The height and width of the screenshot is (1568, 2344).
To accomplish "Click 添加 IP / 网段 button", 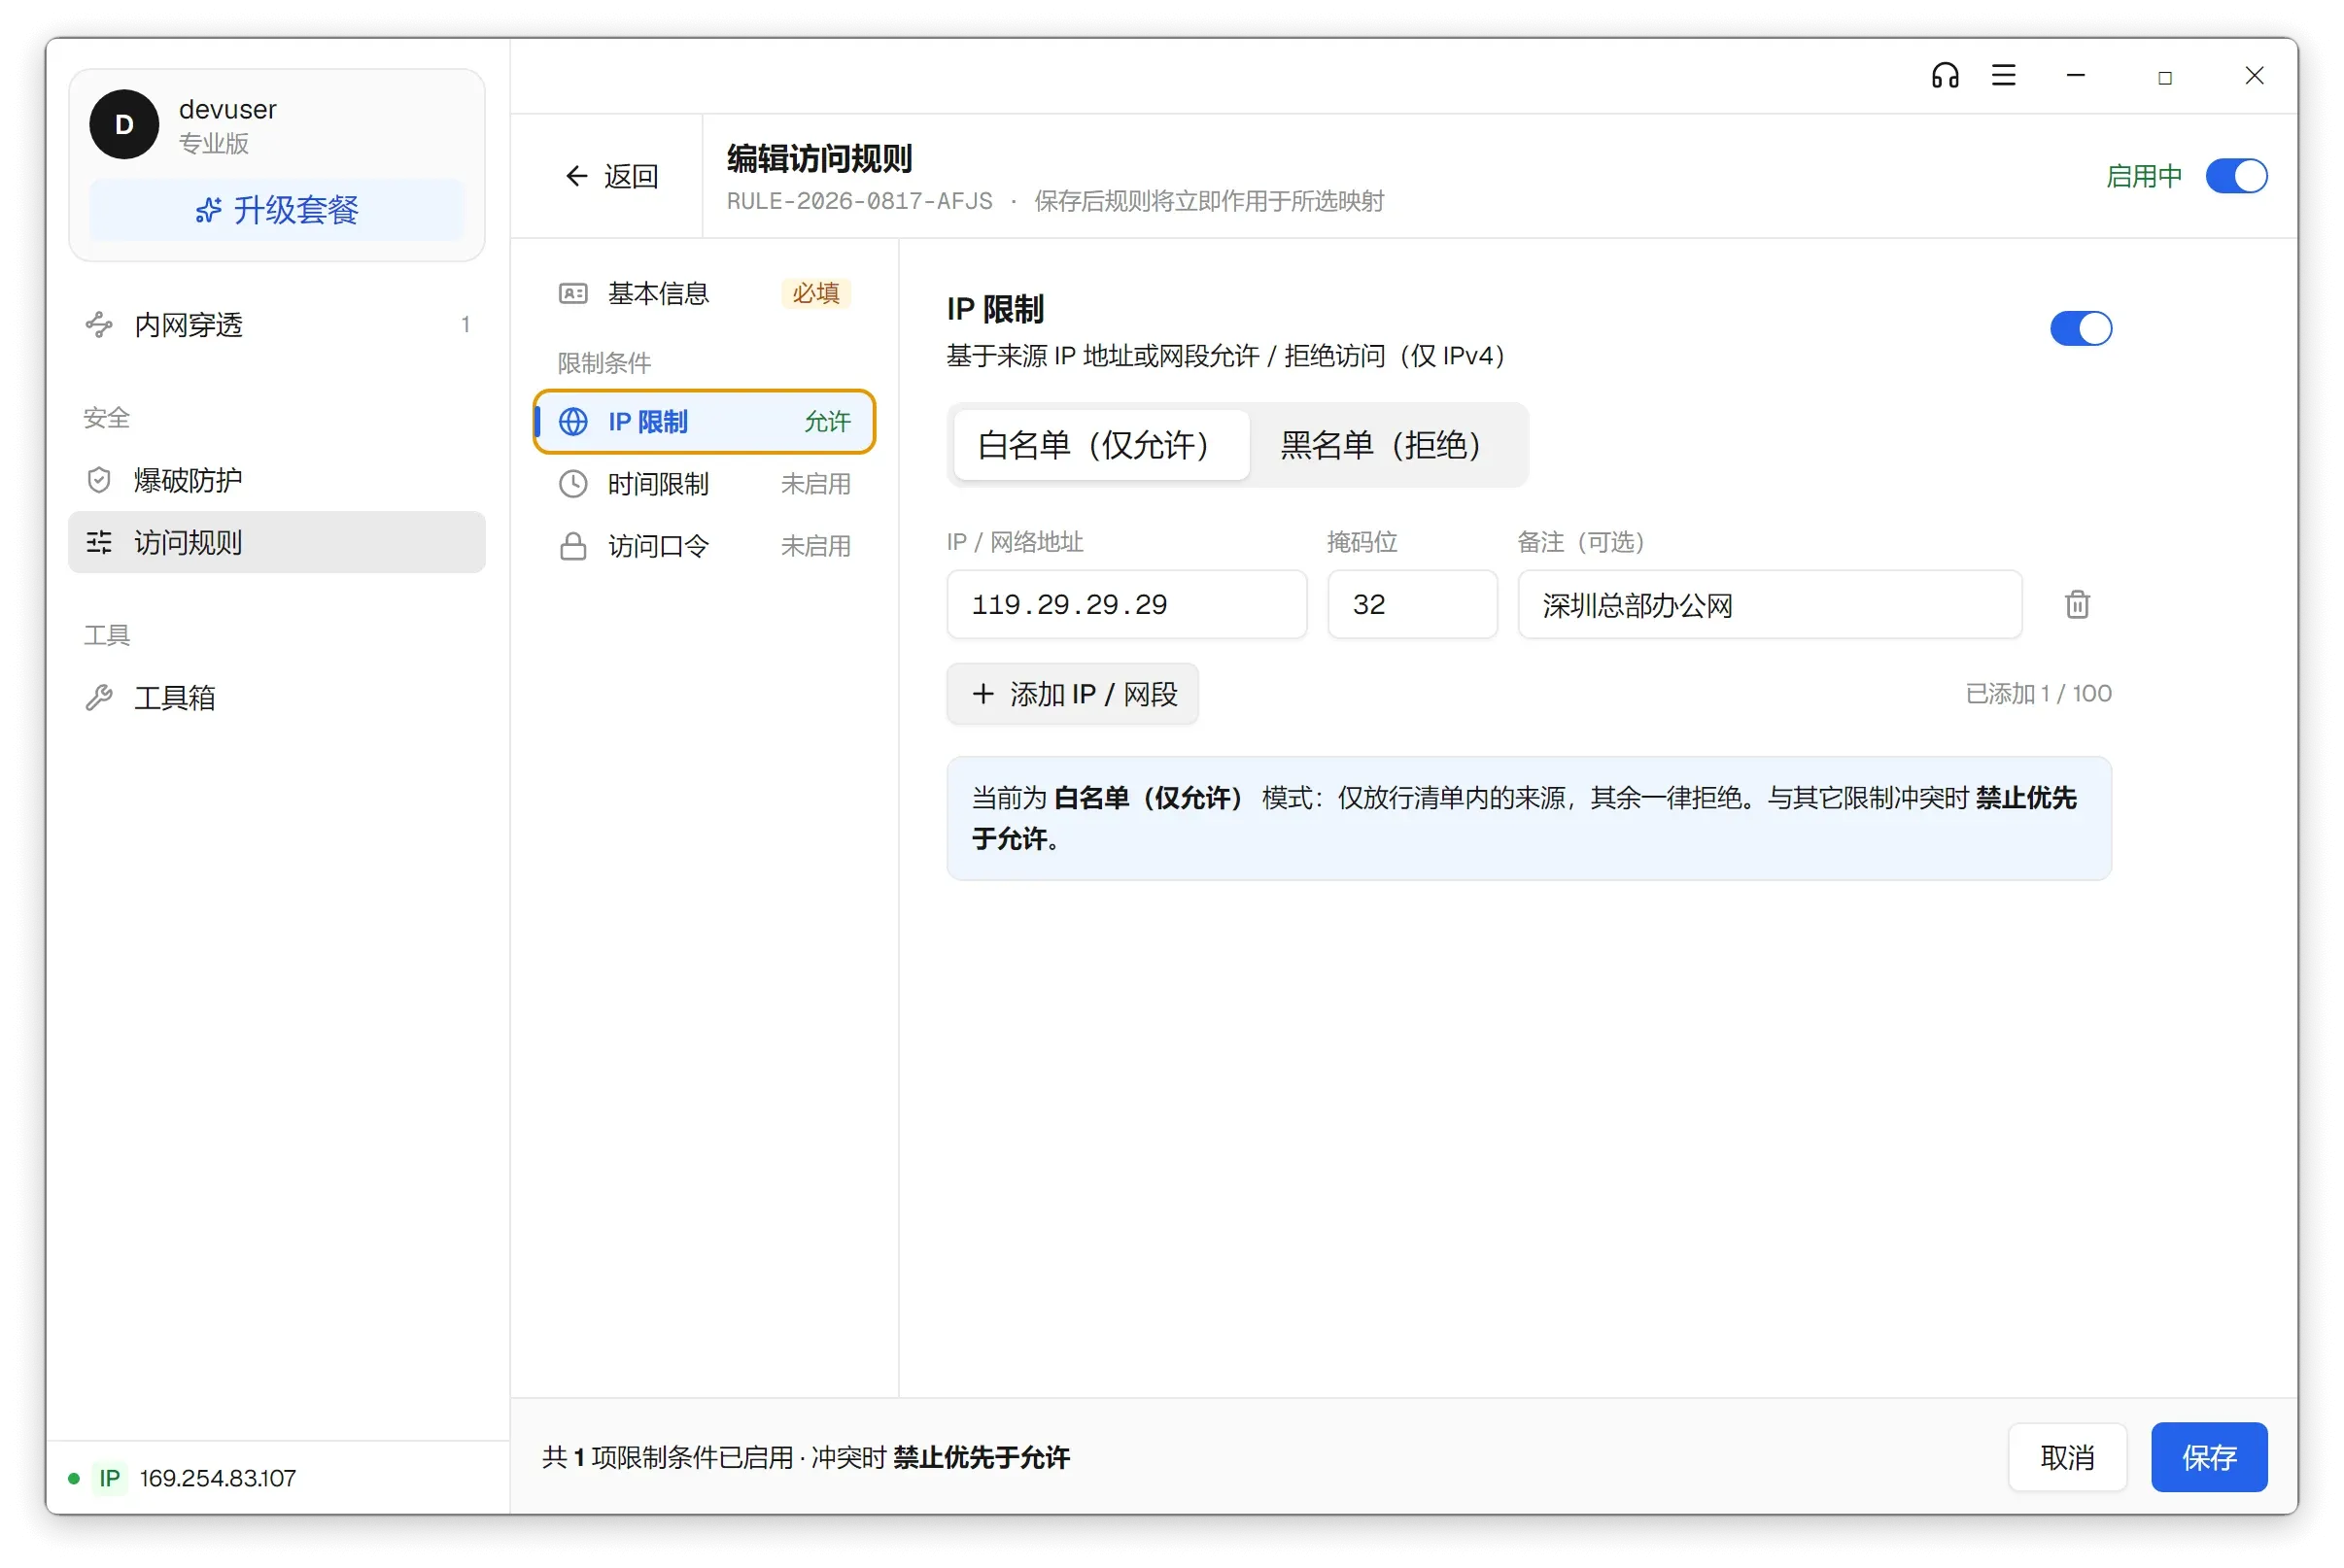I will (1072, 693).
